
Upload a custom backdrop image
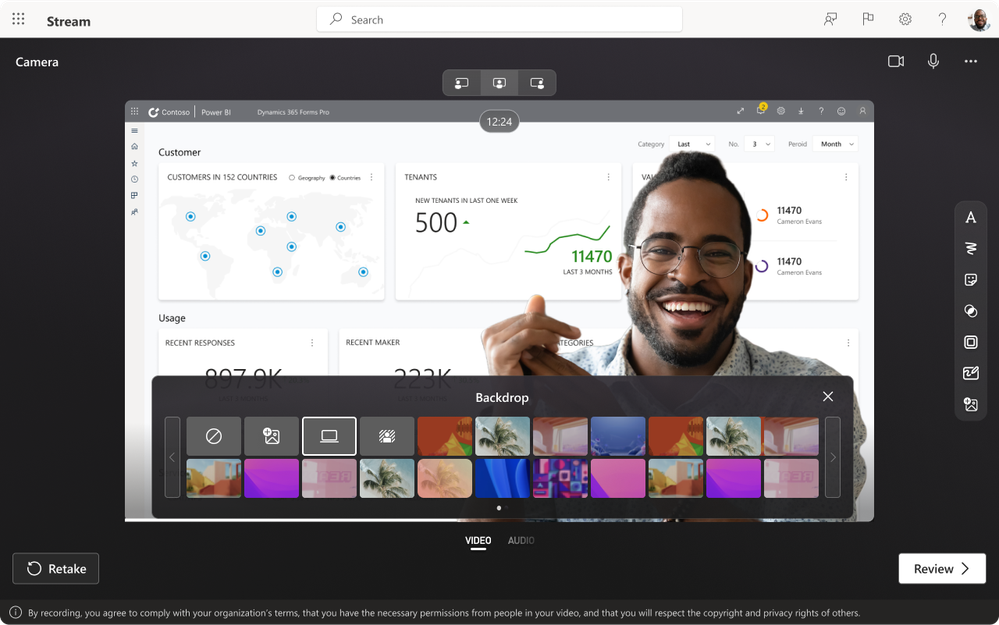click(271, 436)
